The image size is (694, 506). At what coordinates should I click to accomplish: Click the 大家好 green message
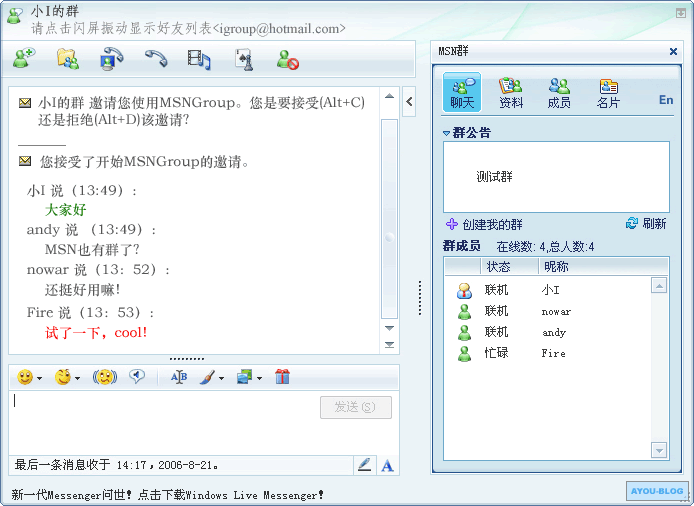pyautogui.click(x=66, y=209)
